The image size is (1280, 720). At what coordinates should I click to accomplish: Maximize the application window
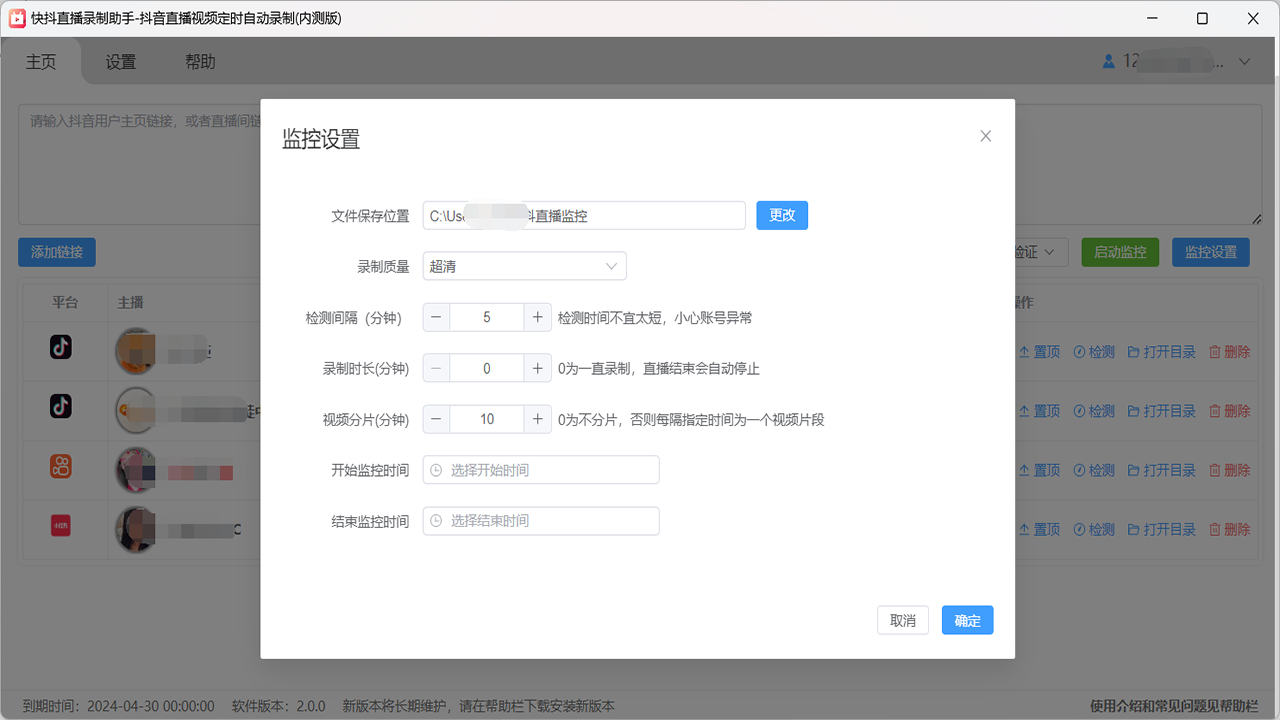click(1202, 18)
